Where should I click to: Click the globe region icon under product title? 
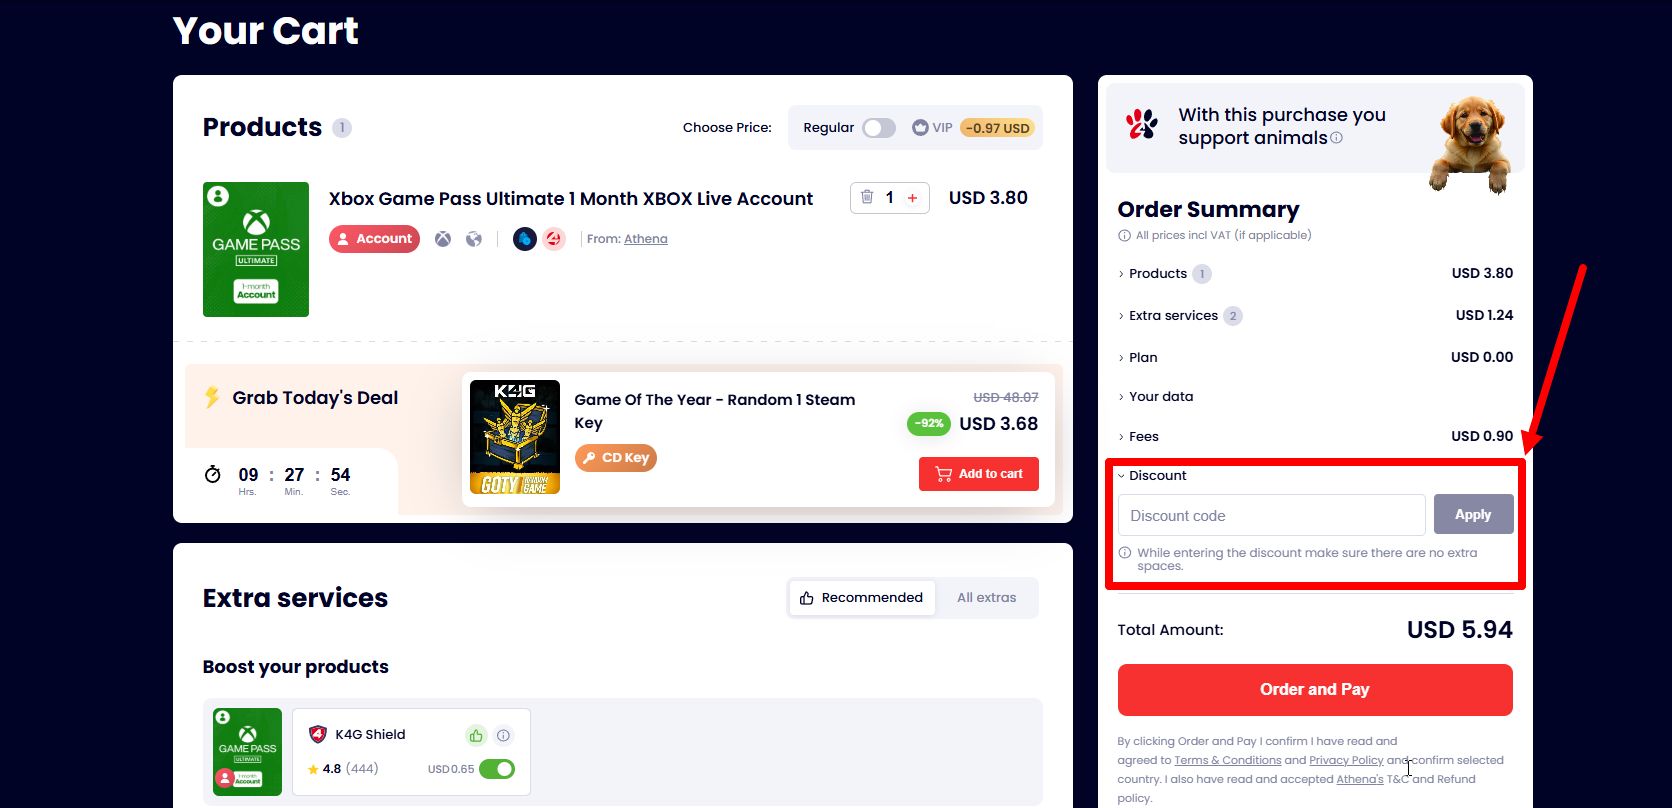[x=474, y=239]
